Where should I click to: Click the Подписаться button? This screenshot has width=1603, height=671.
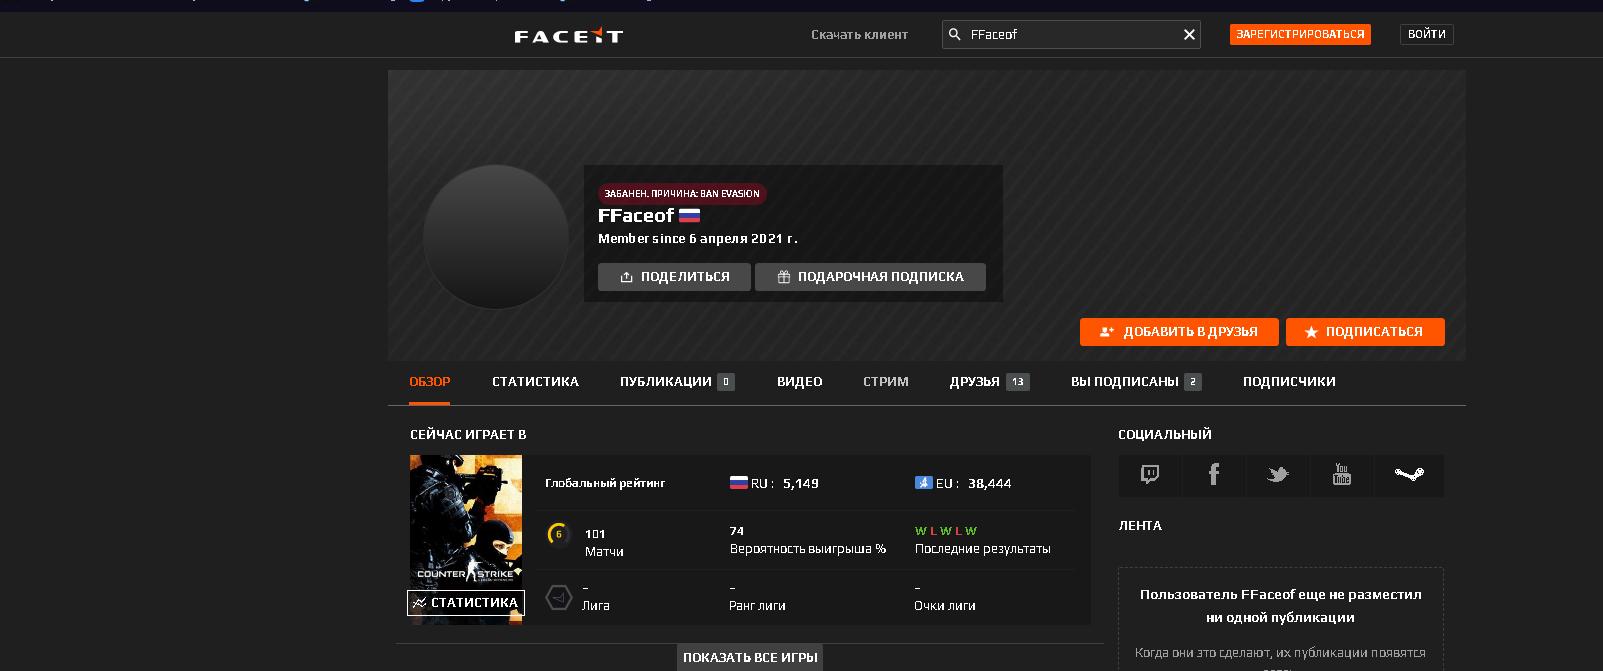coord(1365,332)
